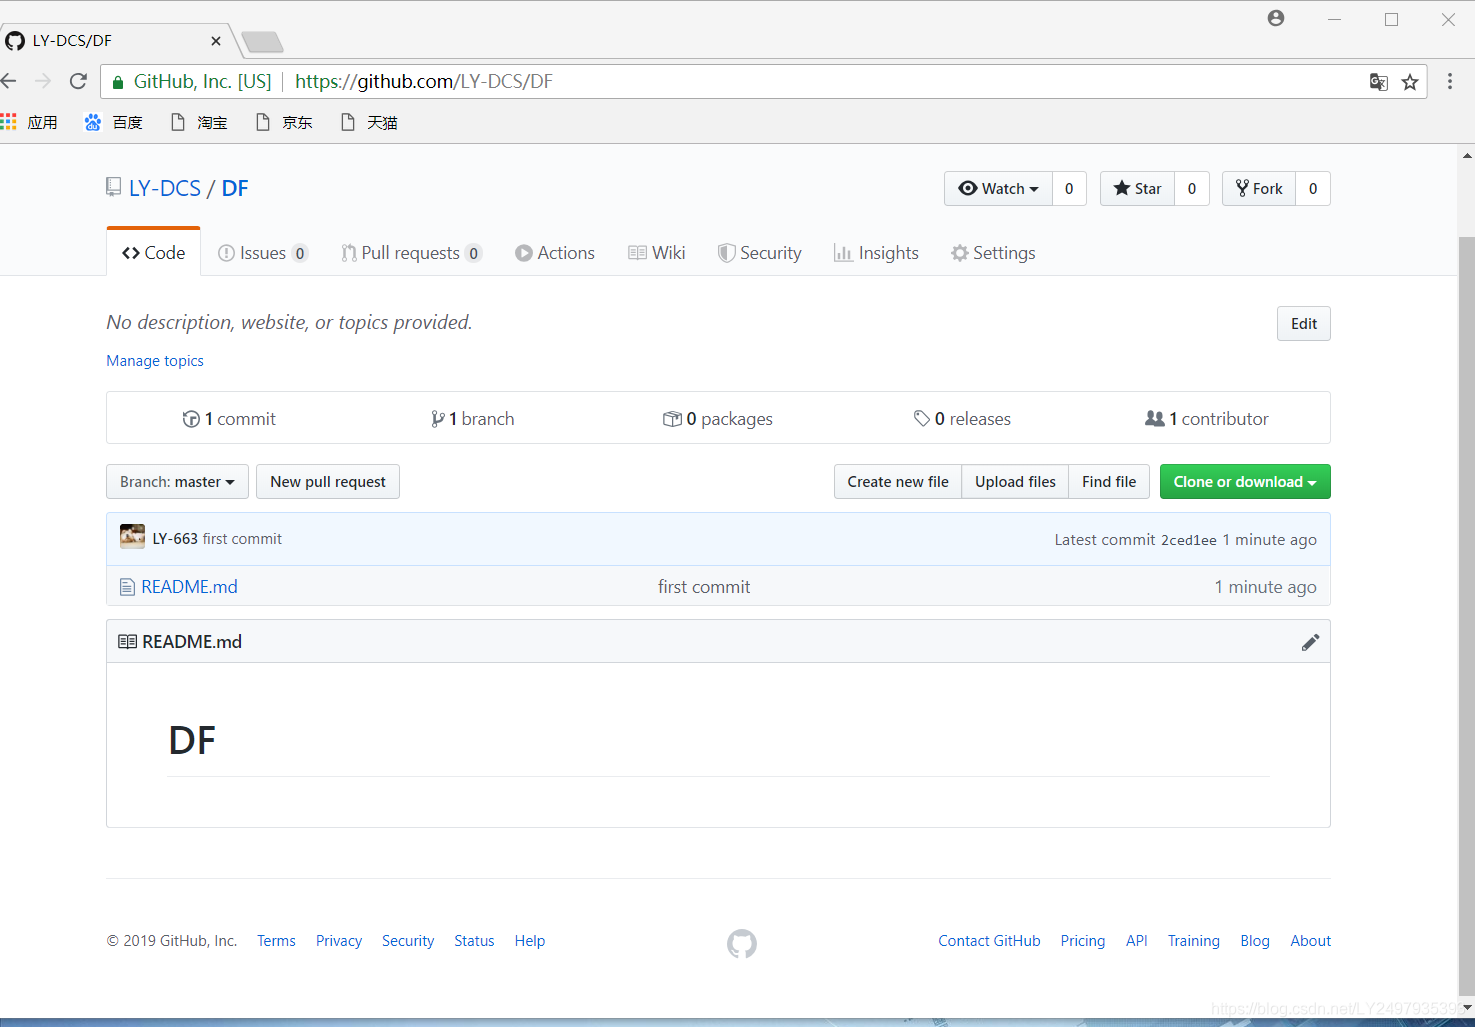Screen dimensions: 1475x1027
Task: Click Upload files button
Action: click(x=1015, y=482)
